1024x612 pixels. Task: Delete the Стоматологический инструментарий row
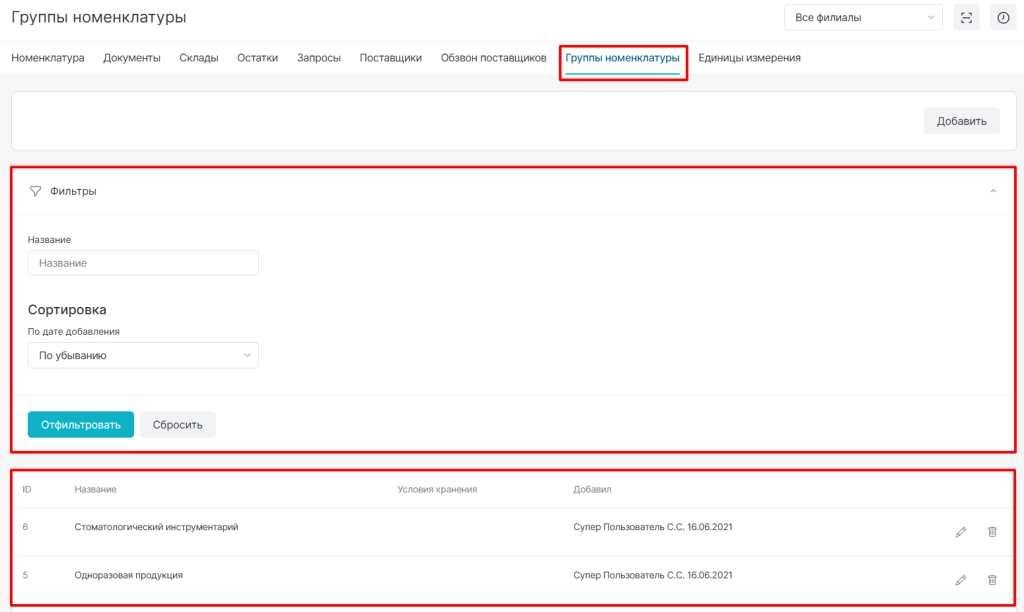pos(992,532)
